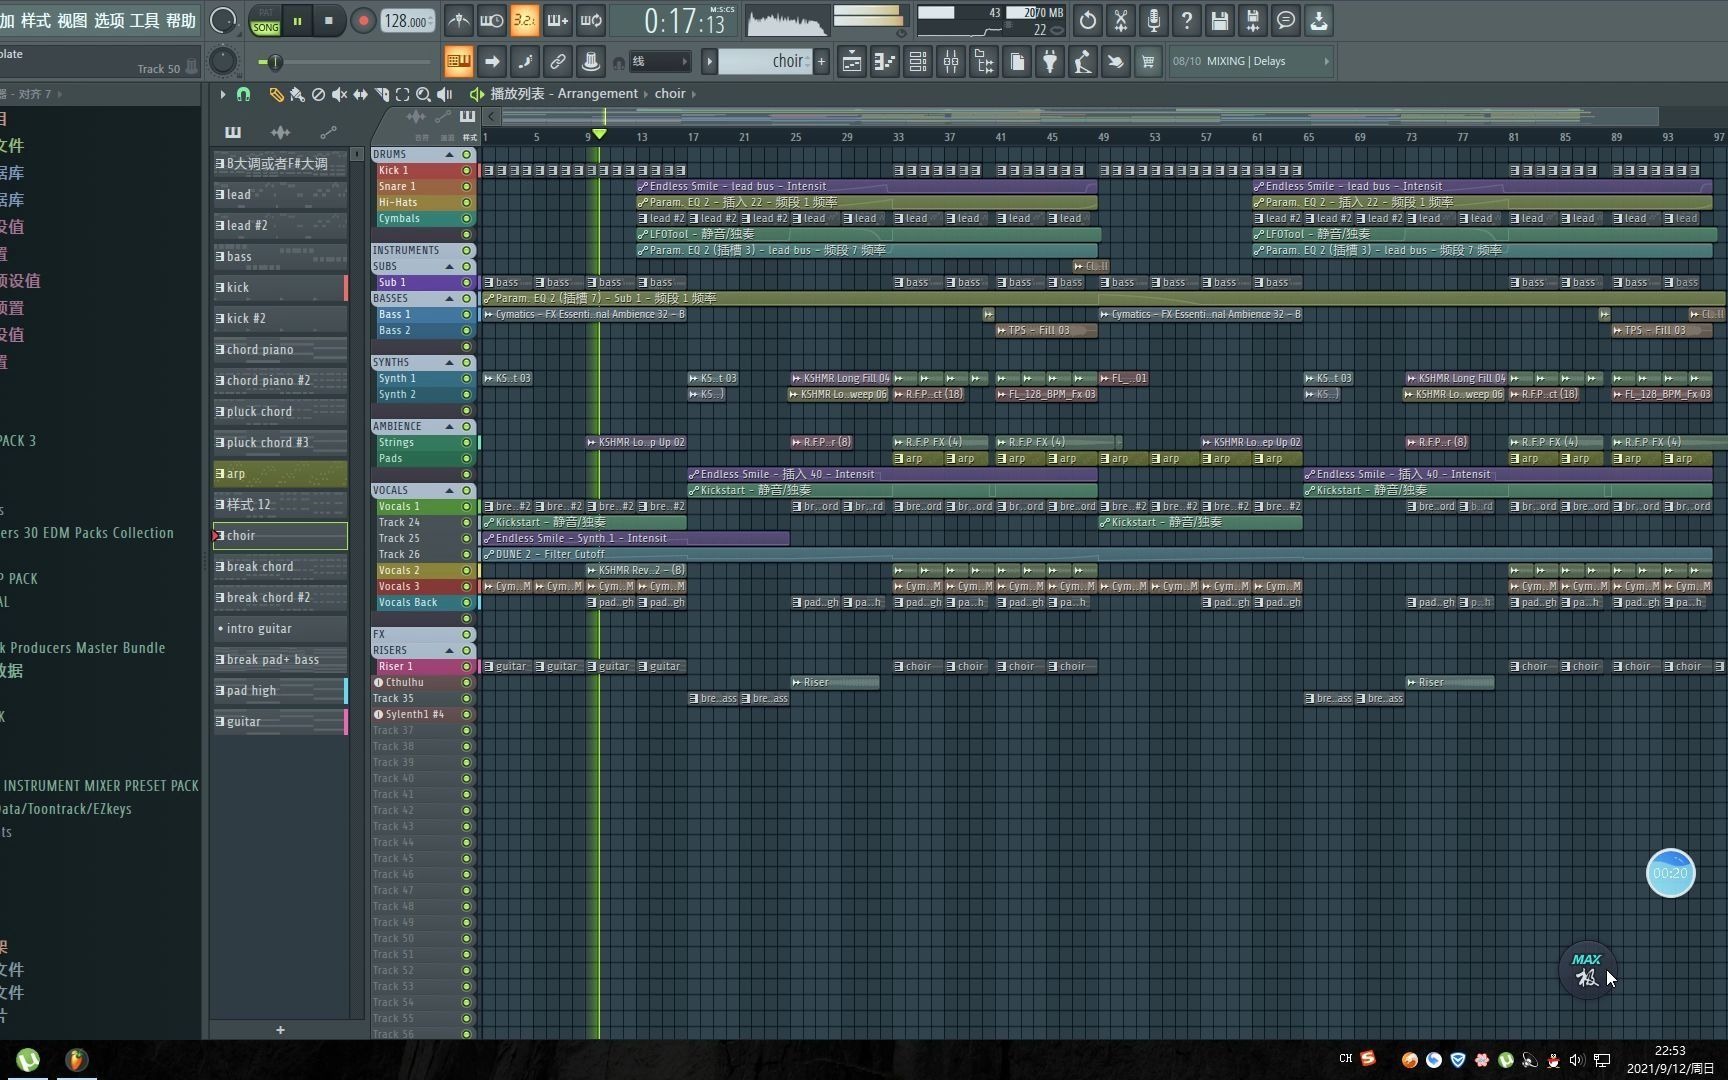Toggle loop recording
This screenshot has width=1728, height=1080.
[x=591, y=20]
